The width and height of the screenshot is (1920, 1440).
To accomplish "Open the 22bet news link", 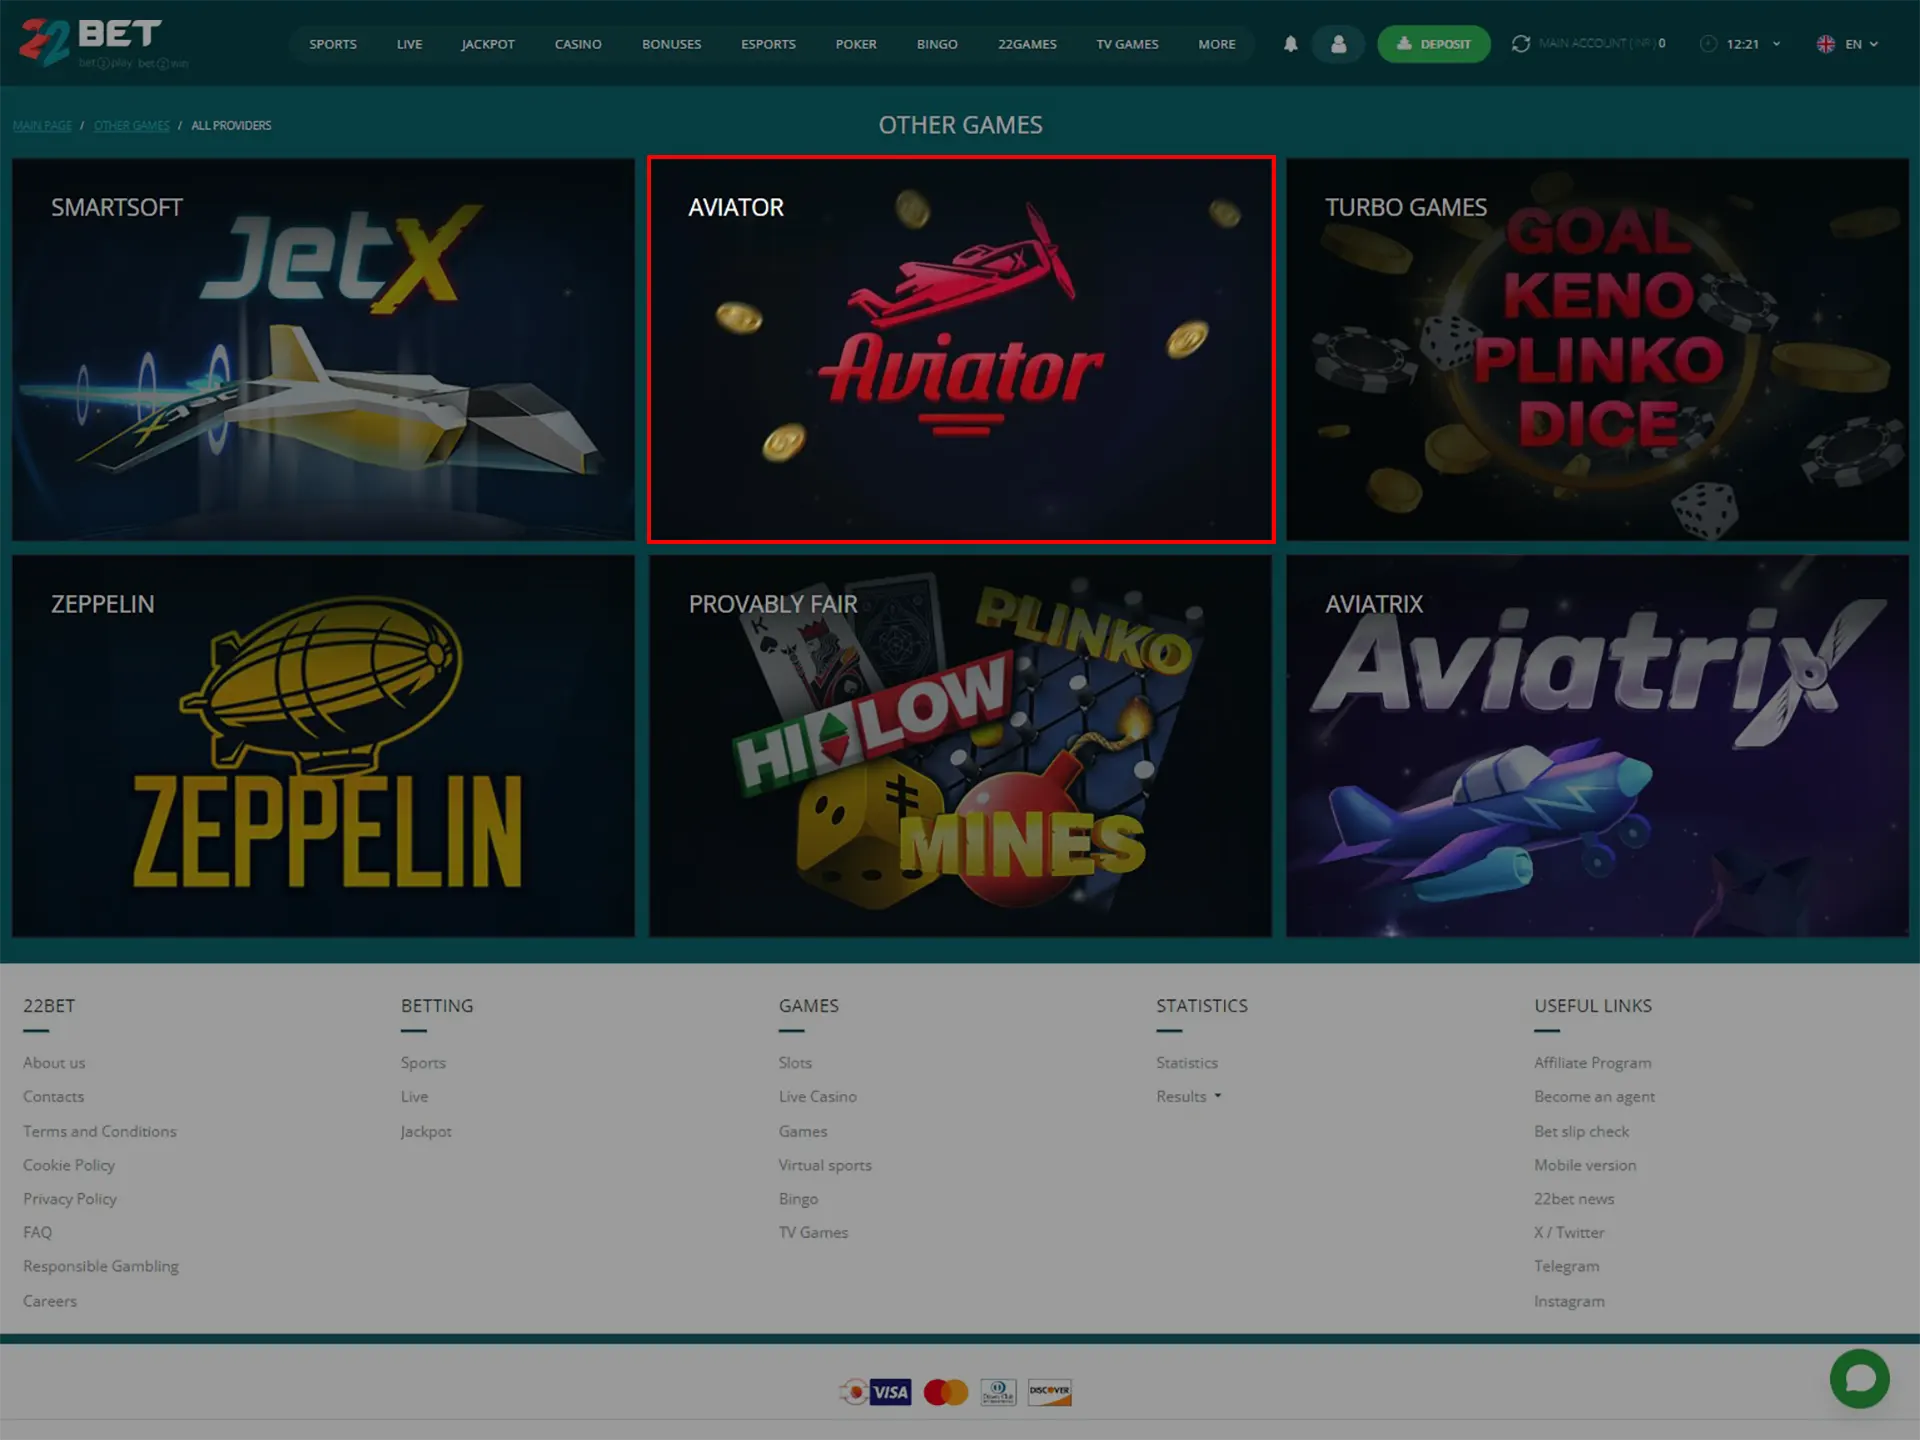I will pos(1574,1199).
